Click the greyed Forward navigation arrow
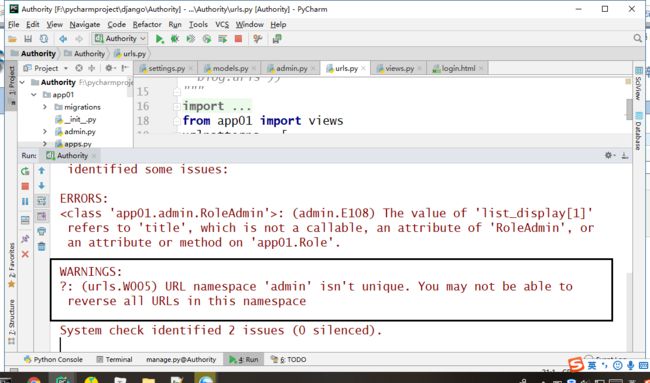Image resolution: width=650 pixels, height=383 pixels. [x=79, y=39]
